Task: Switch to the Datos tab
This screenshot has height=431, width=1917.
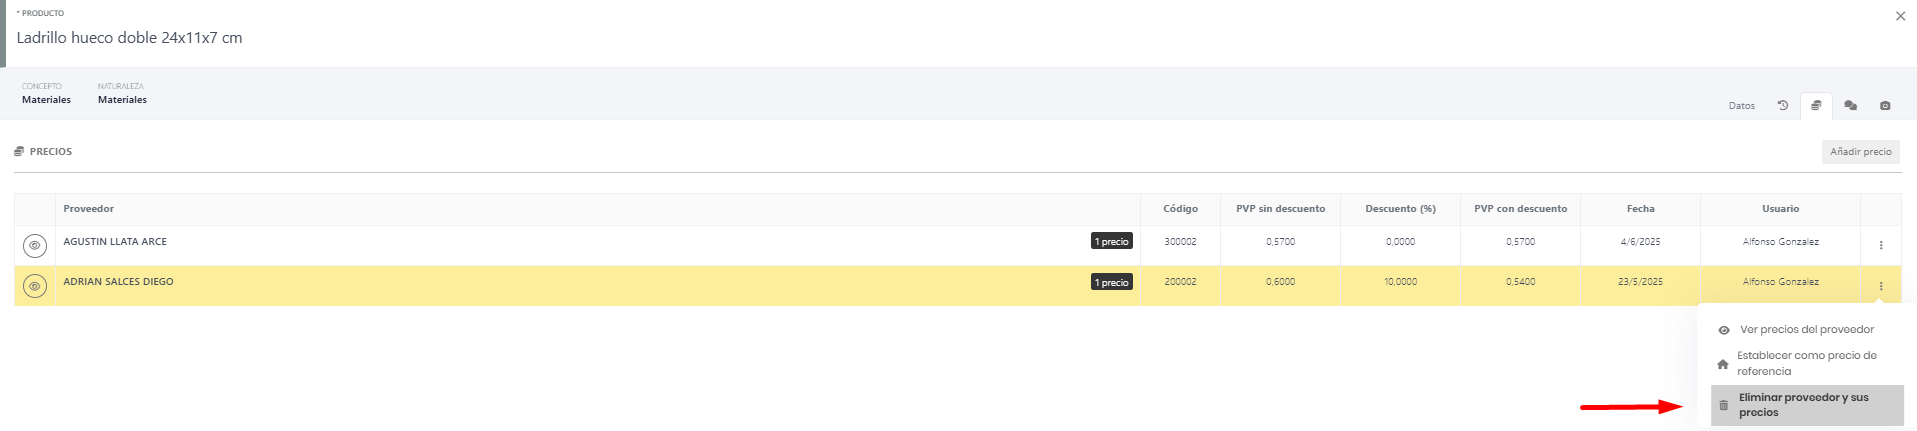Action: (x=1741, y=106)
